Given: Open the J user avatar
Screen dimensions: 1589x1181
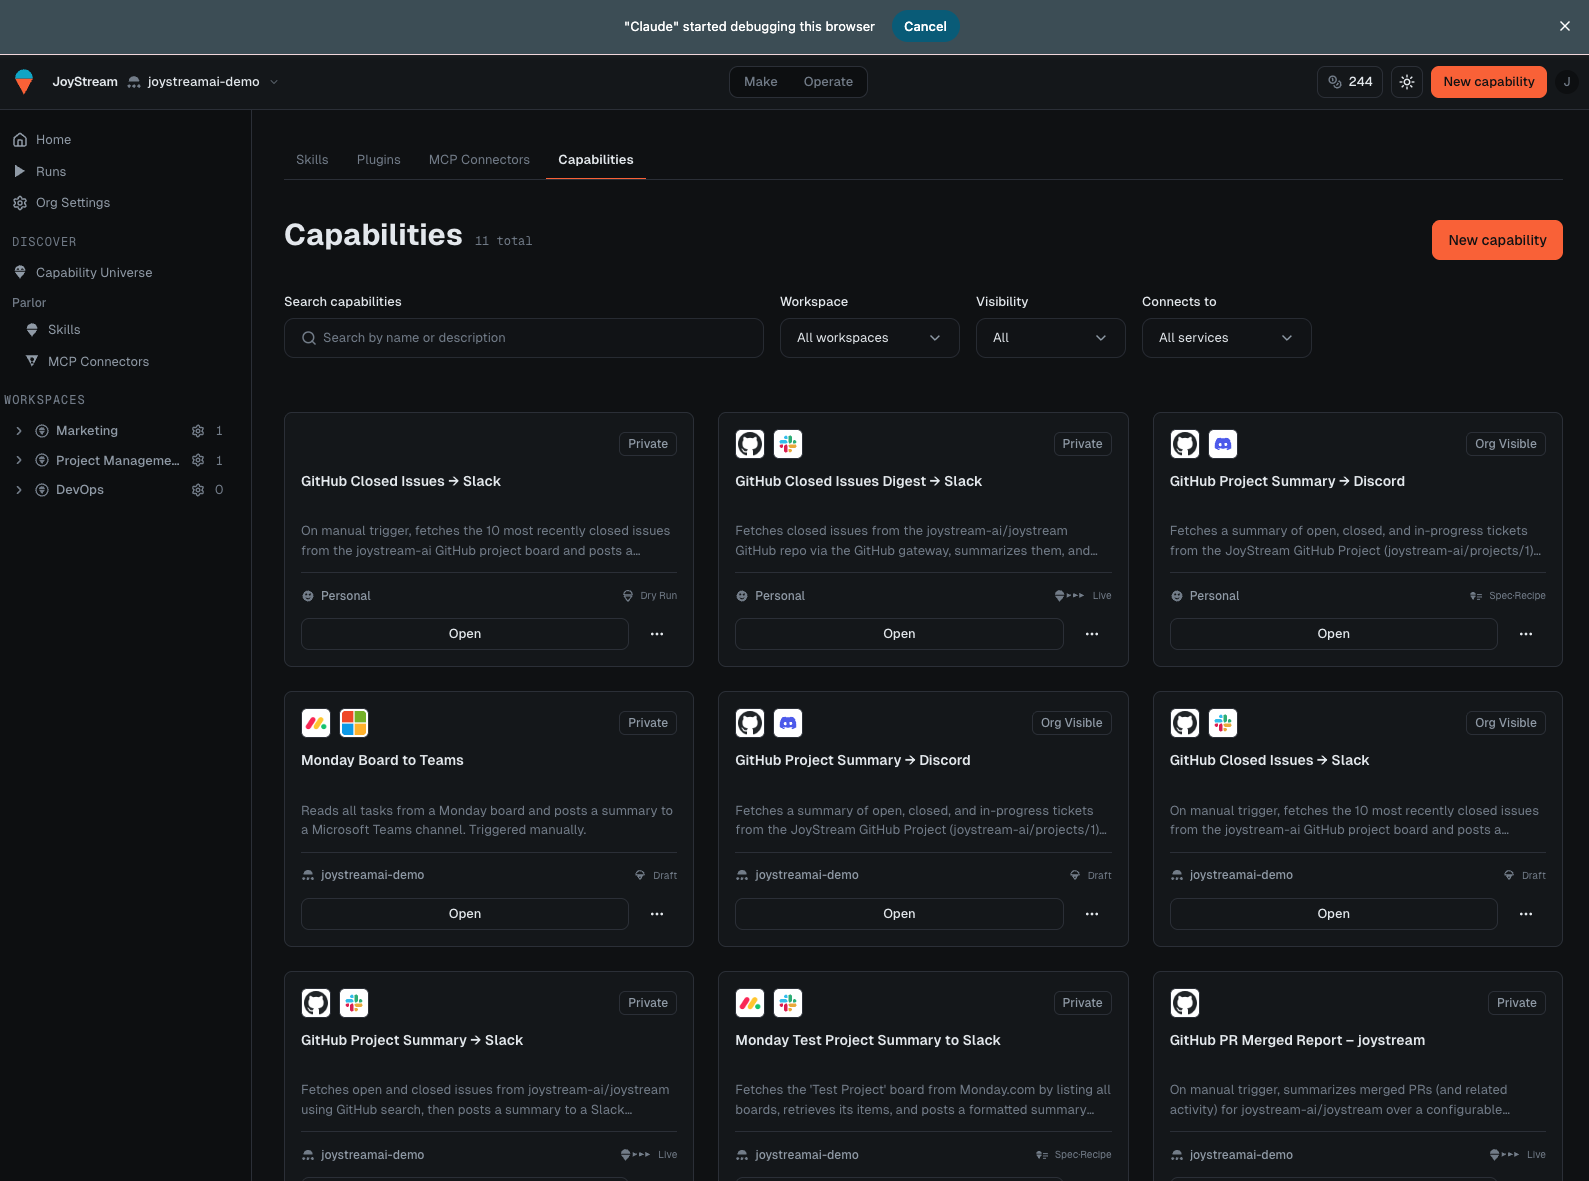Looking at the screenshot, I should tap(1567, 82).
